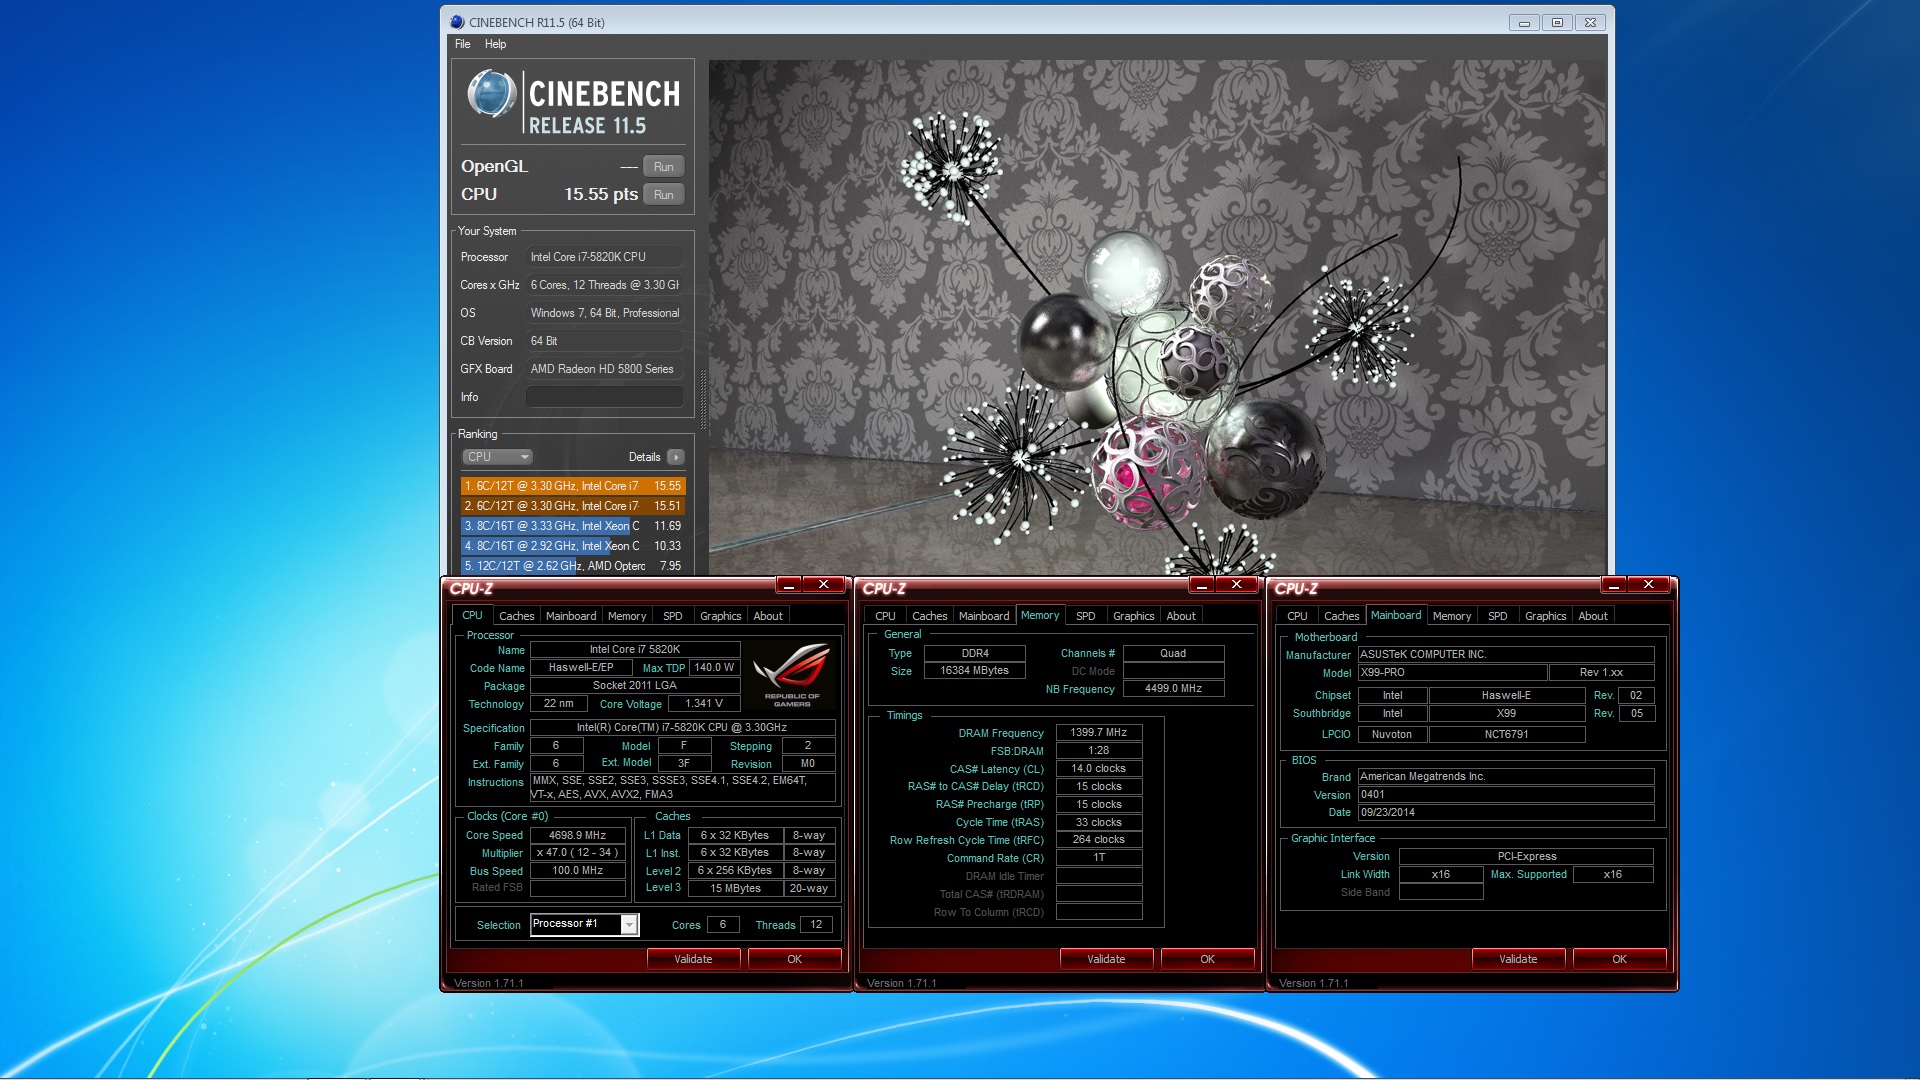
Task: Click the NB Frequency value 4499.0 MHz
Action: point(1173,688)
